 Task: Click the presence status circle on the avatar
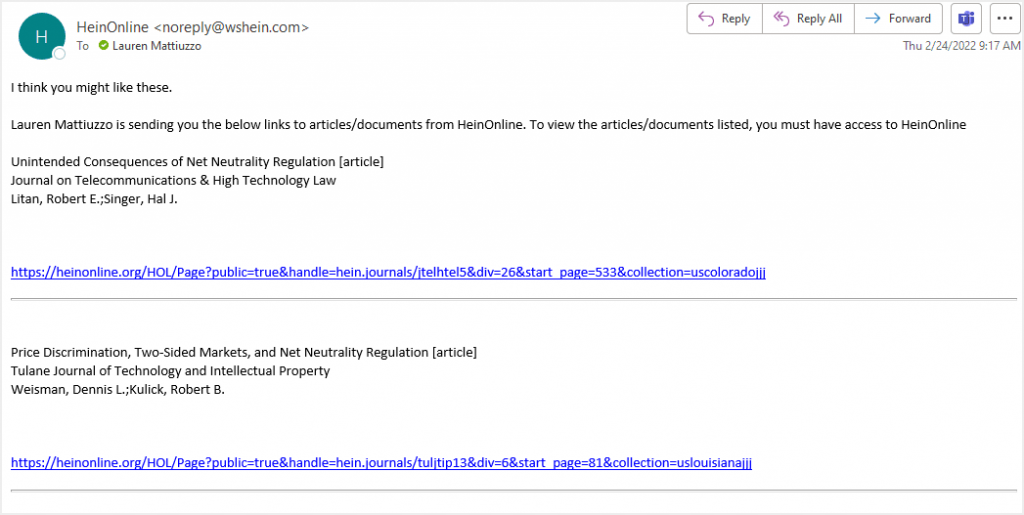[x=59, y=54]
